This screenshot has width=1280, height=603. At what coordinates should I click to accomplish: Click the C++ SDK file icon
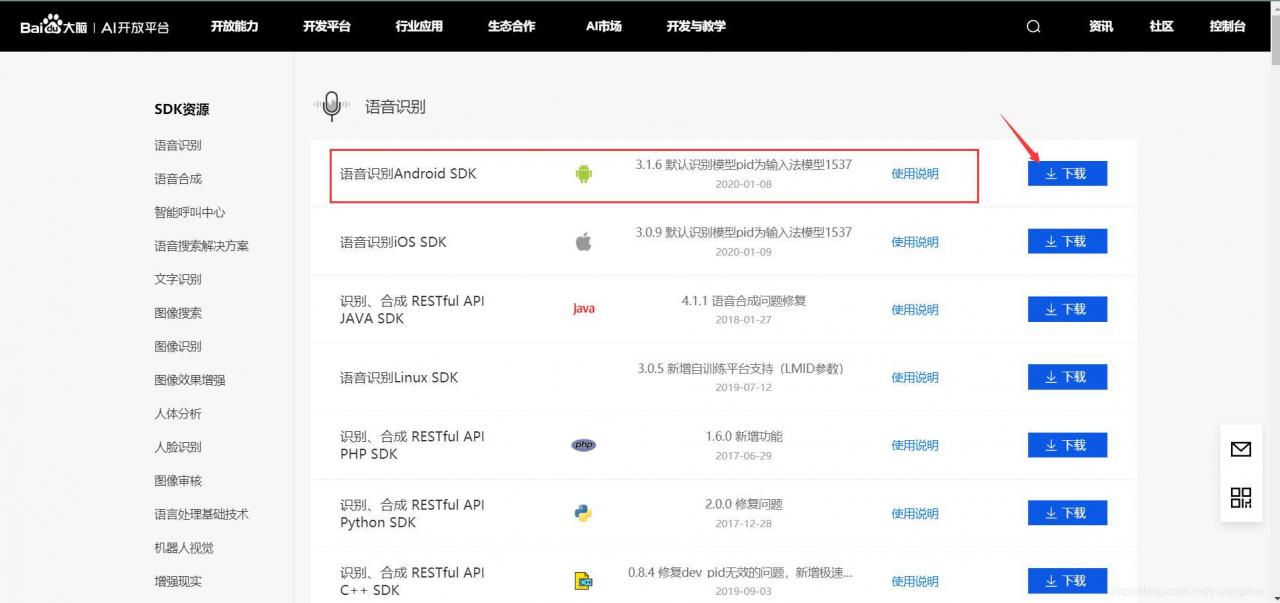click(x=584, y=581)
